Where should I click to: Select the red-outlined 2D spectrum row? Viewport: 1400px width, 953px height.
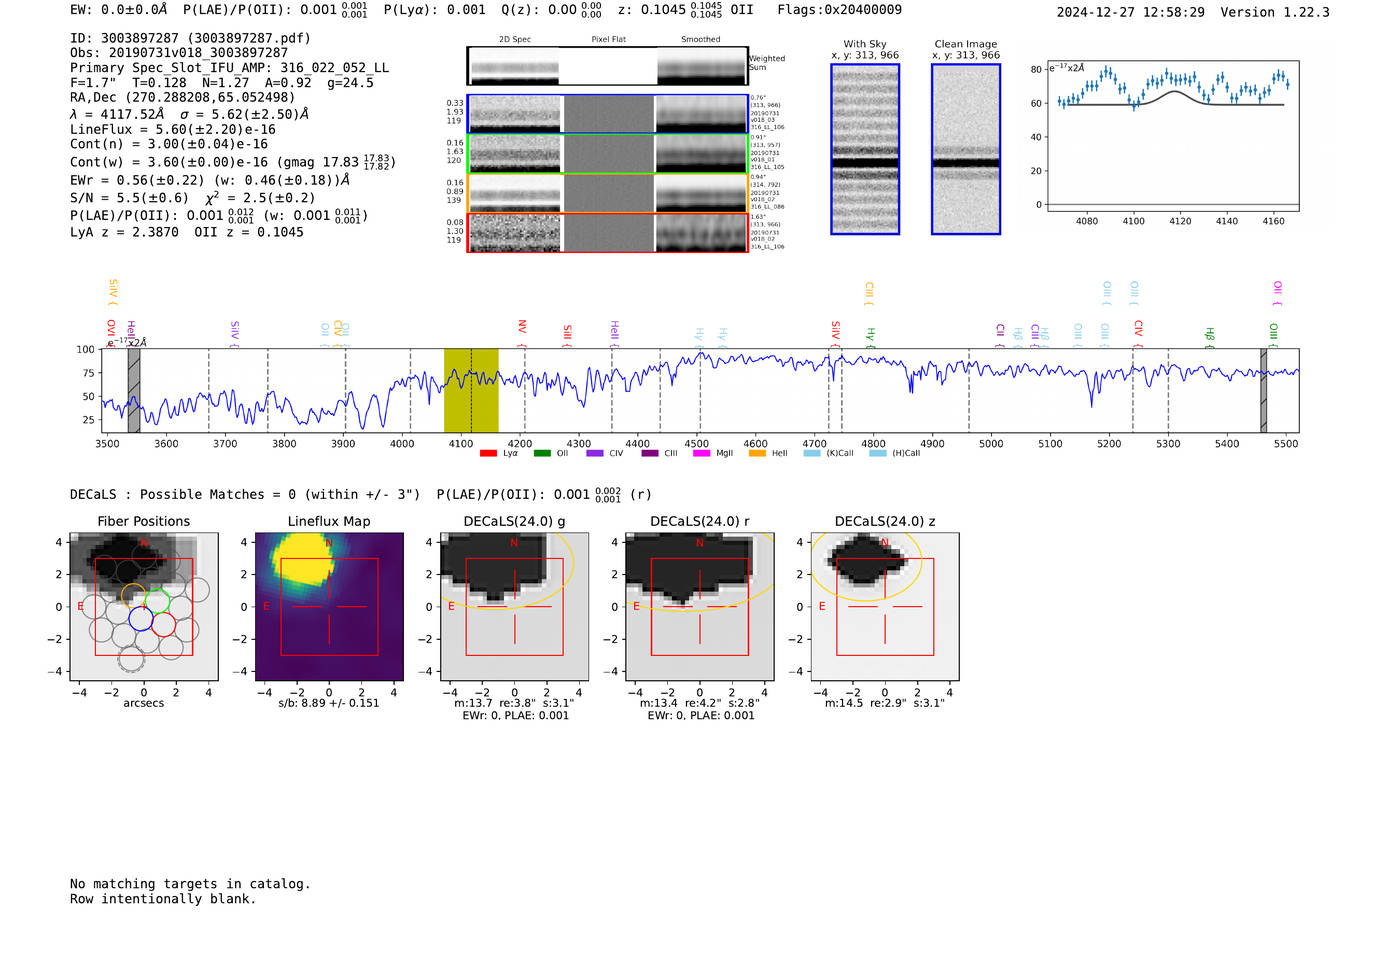click(608, 233)
